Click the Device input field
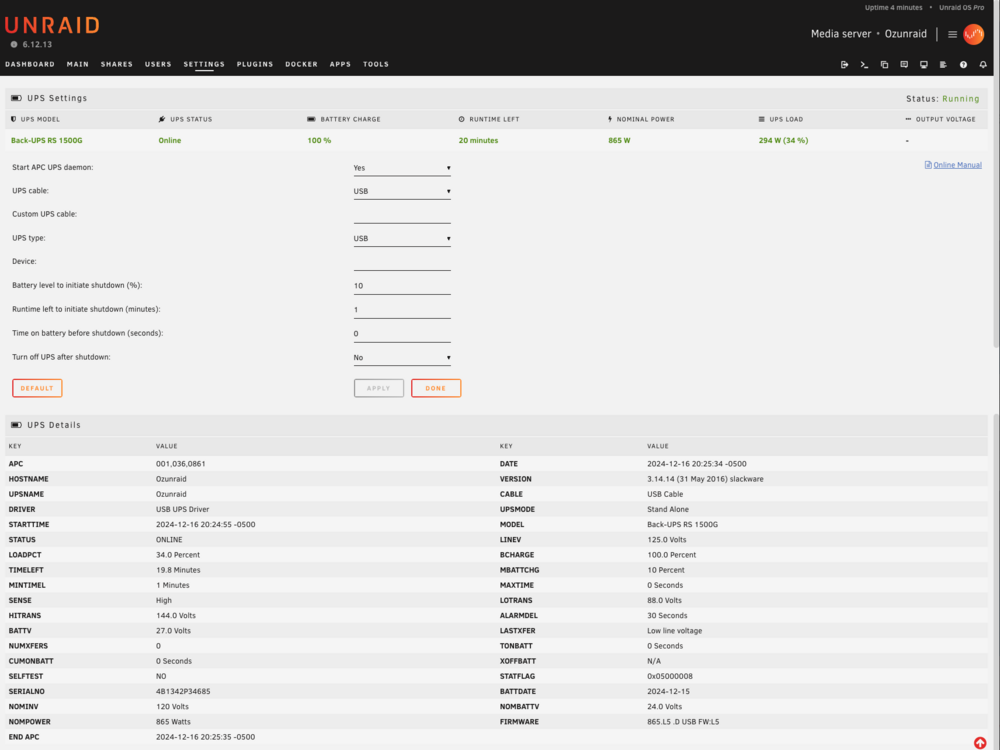 tap(402, 262)
